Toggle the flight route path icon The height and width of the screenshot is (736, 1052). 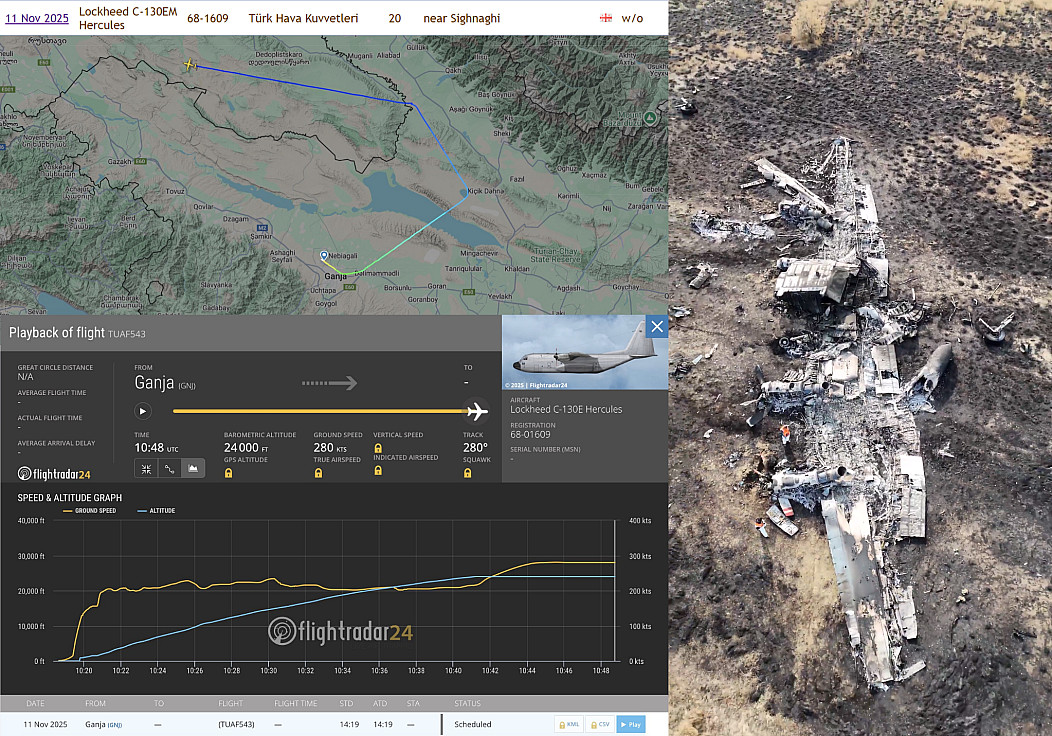(170, 467)
